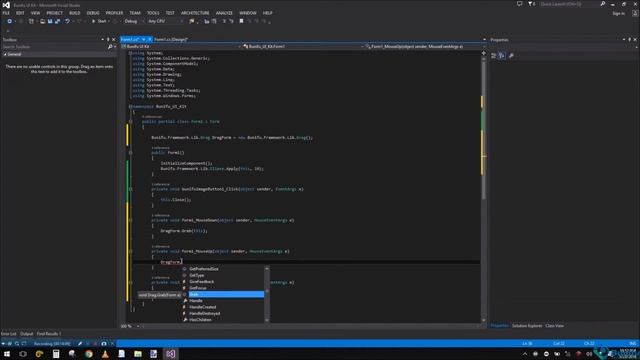Open the Toolbox window position dropdown arrow
The image size is (640, 360).
click(x=102, y=40)
